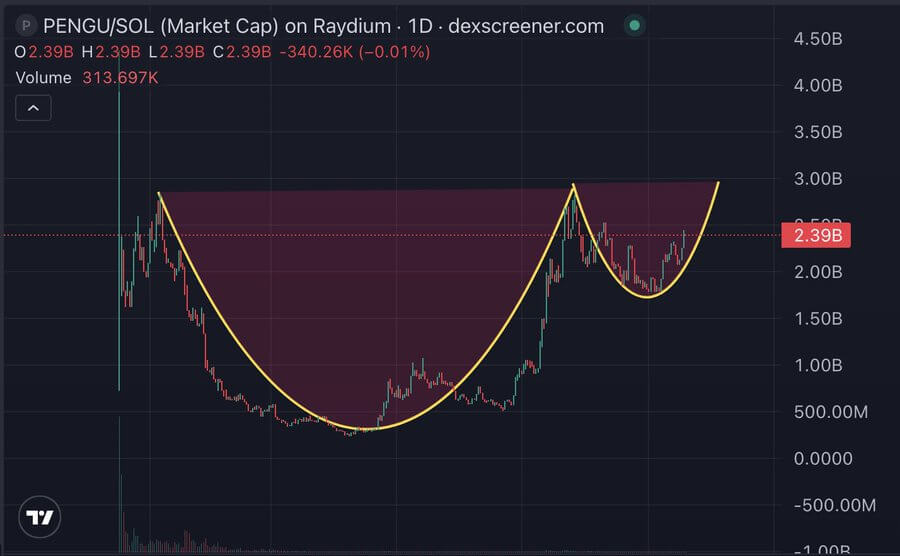Viewport: 900px width, 556px height.
Task: Select the PENGU/SOL chart title text
Action: pyautogui.click(x=324, y=26)
